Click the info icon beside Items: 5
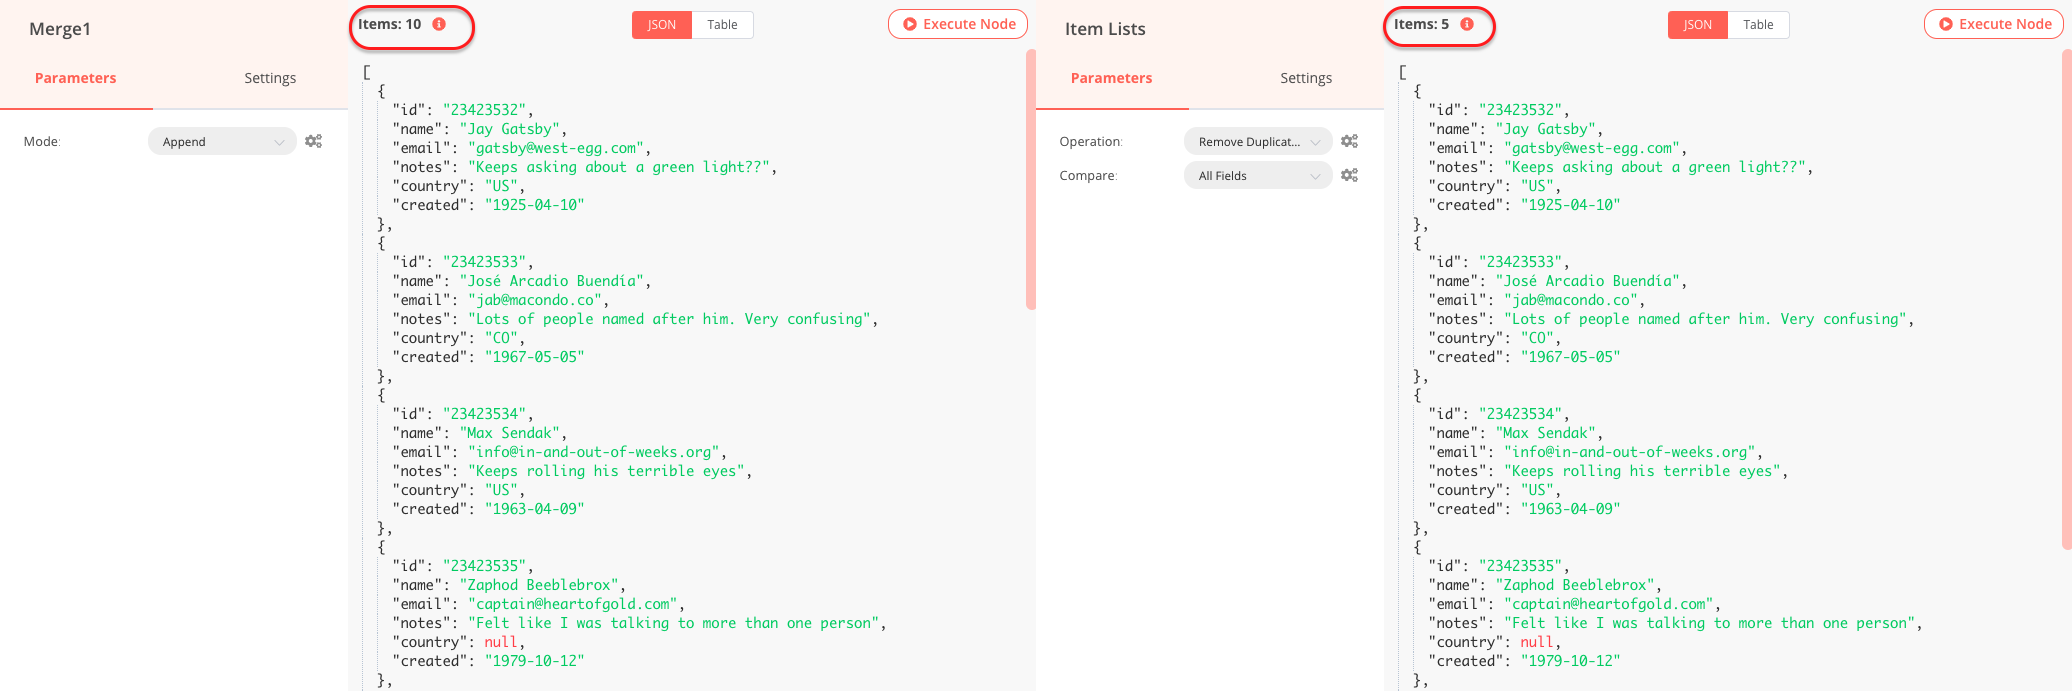 [x=1467, y=24]
